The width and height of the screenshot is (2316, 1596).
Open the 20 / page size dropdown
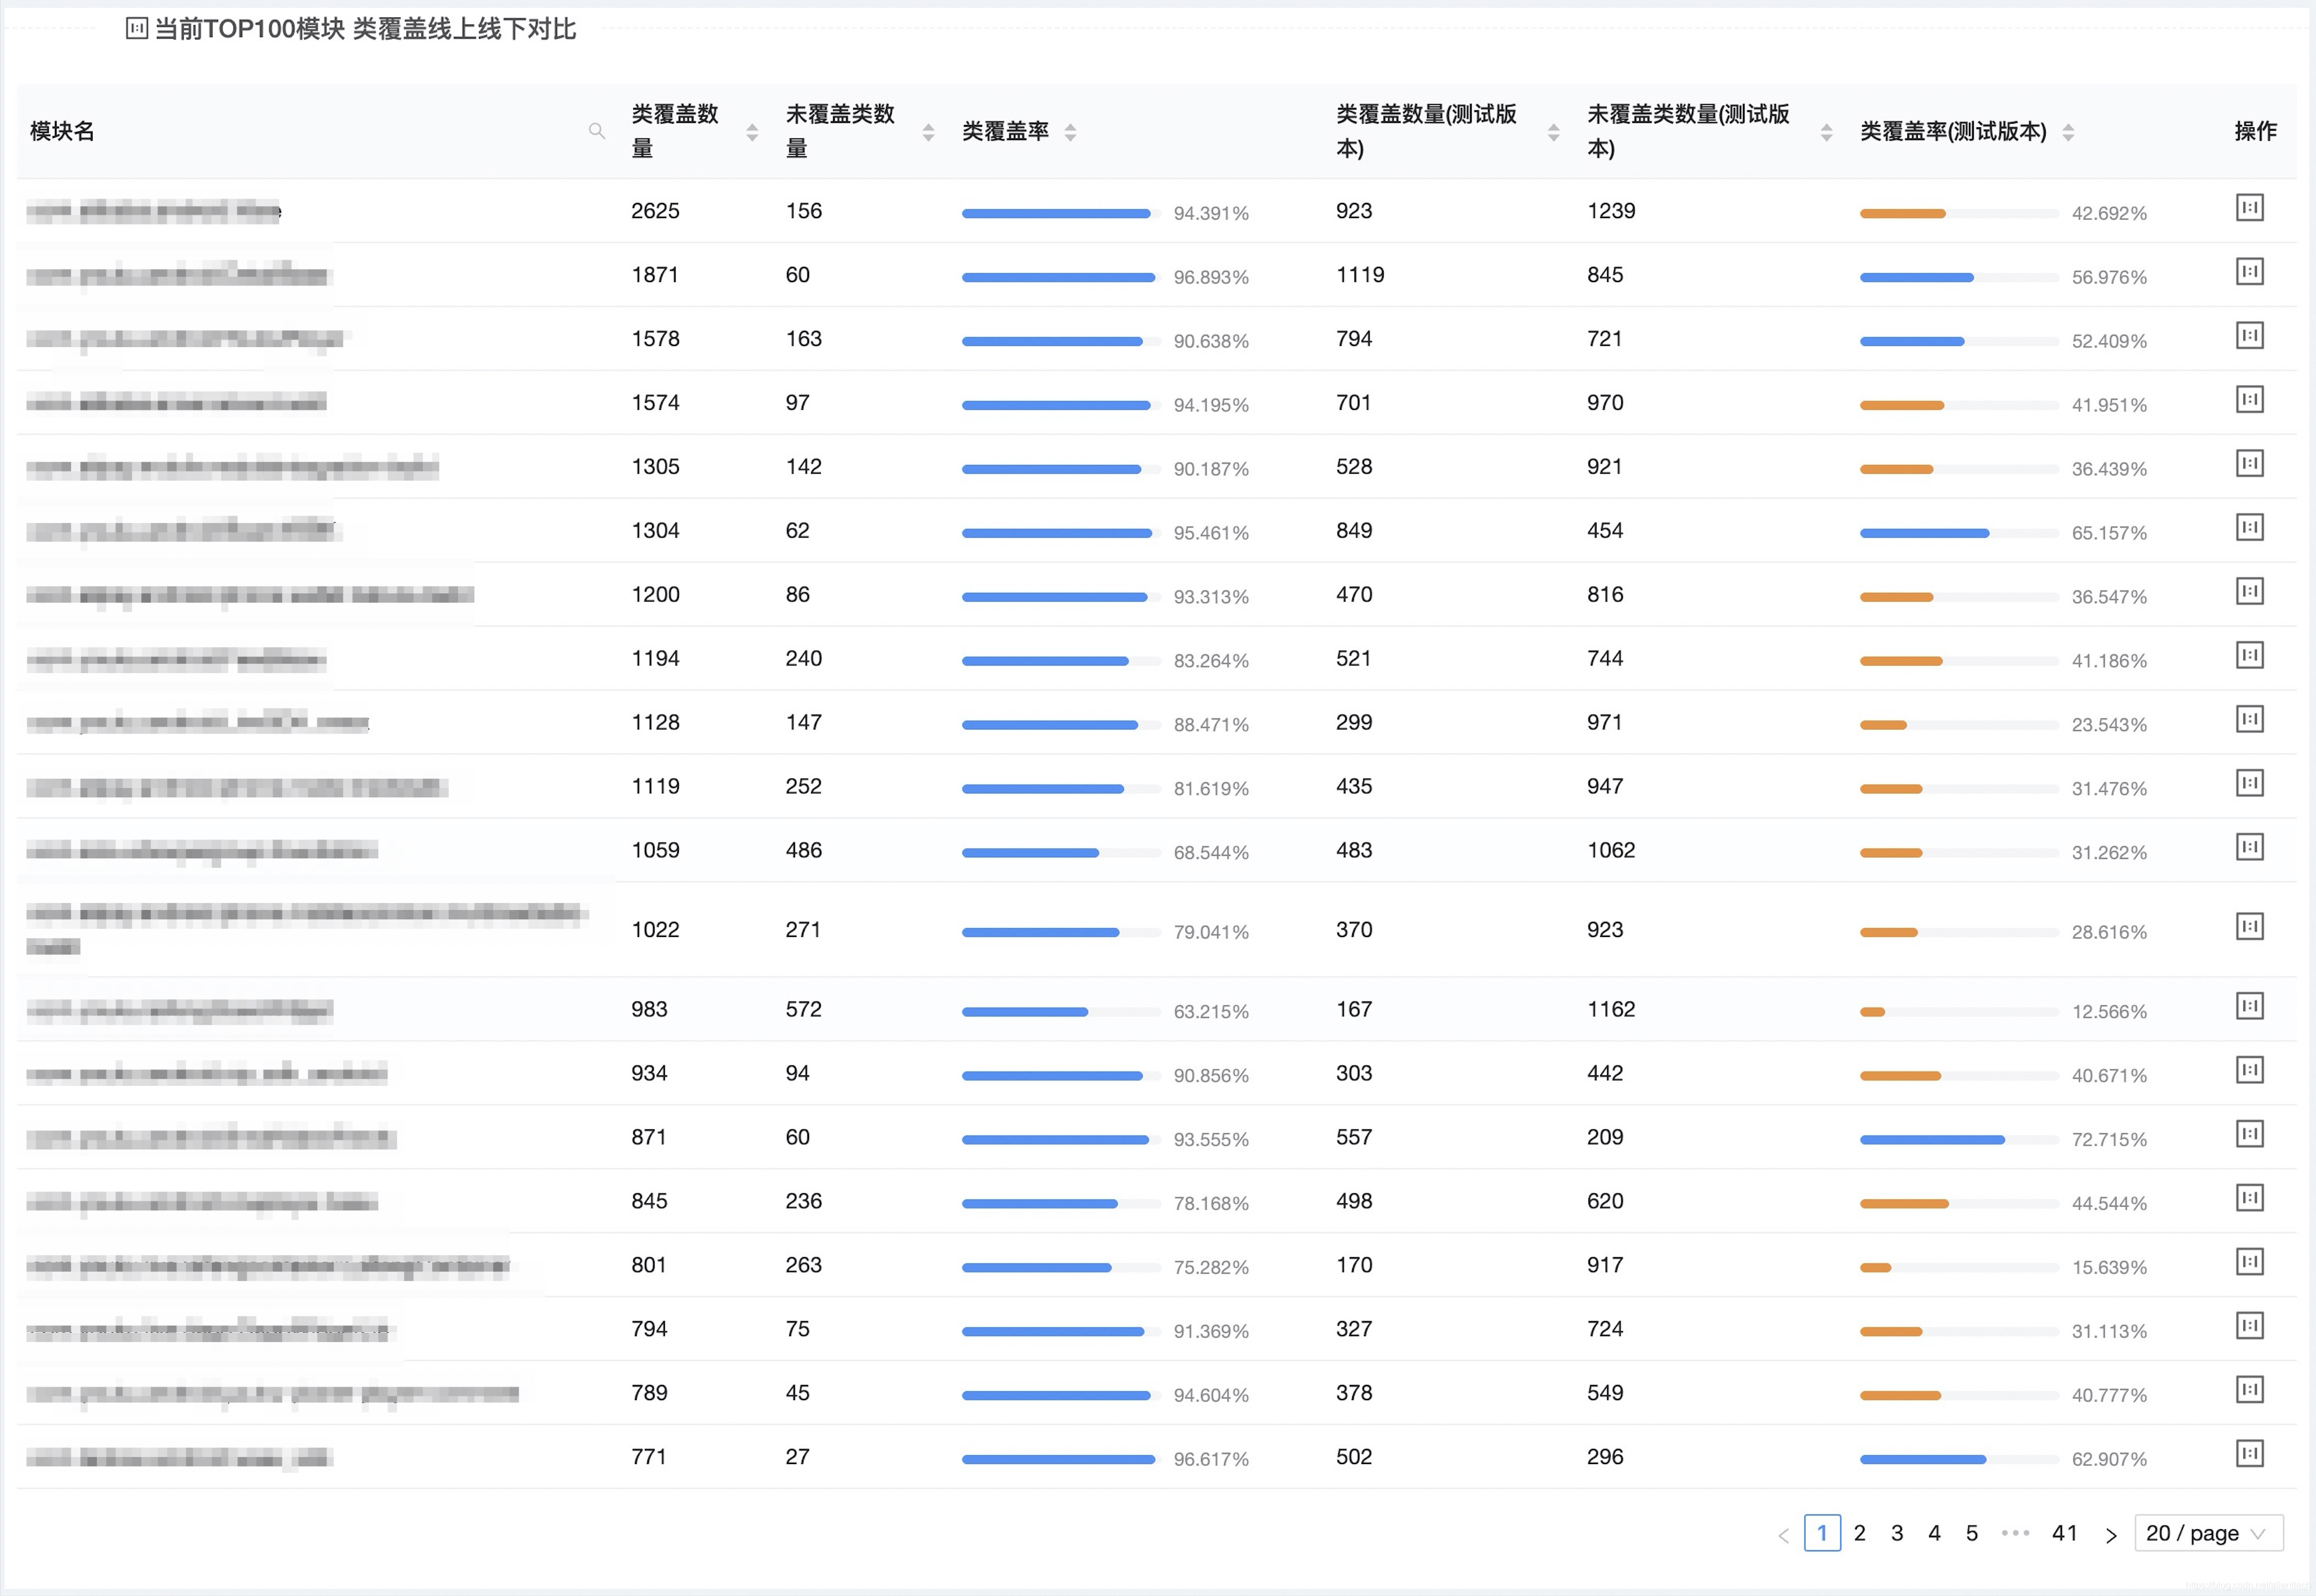[2208, 1534]
